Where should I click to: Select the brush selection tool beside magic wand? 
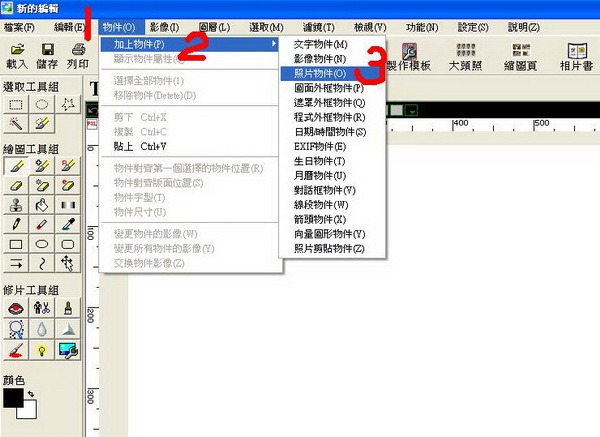coord(42,123)
